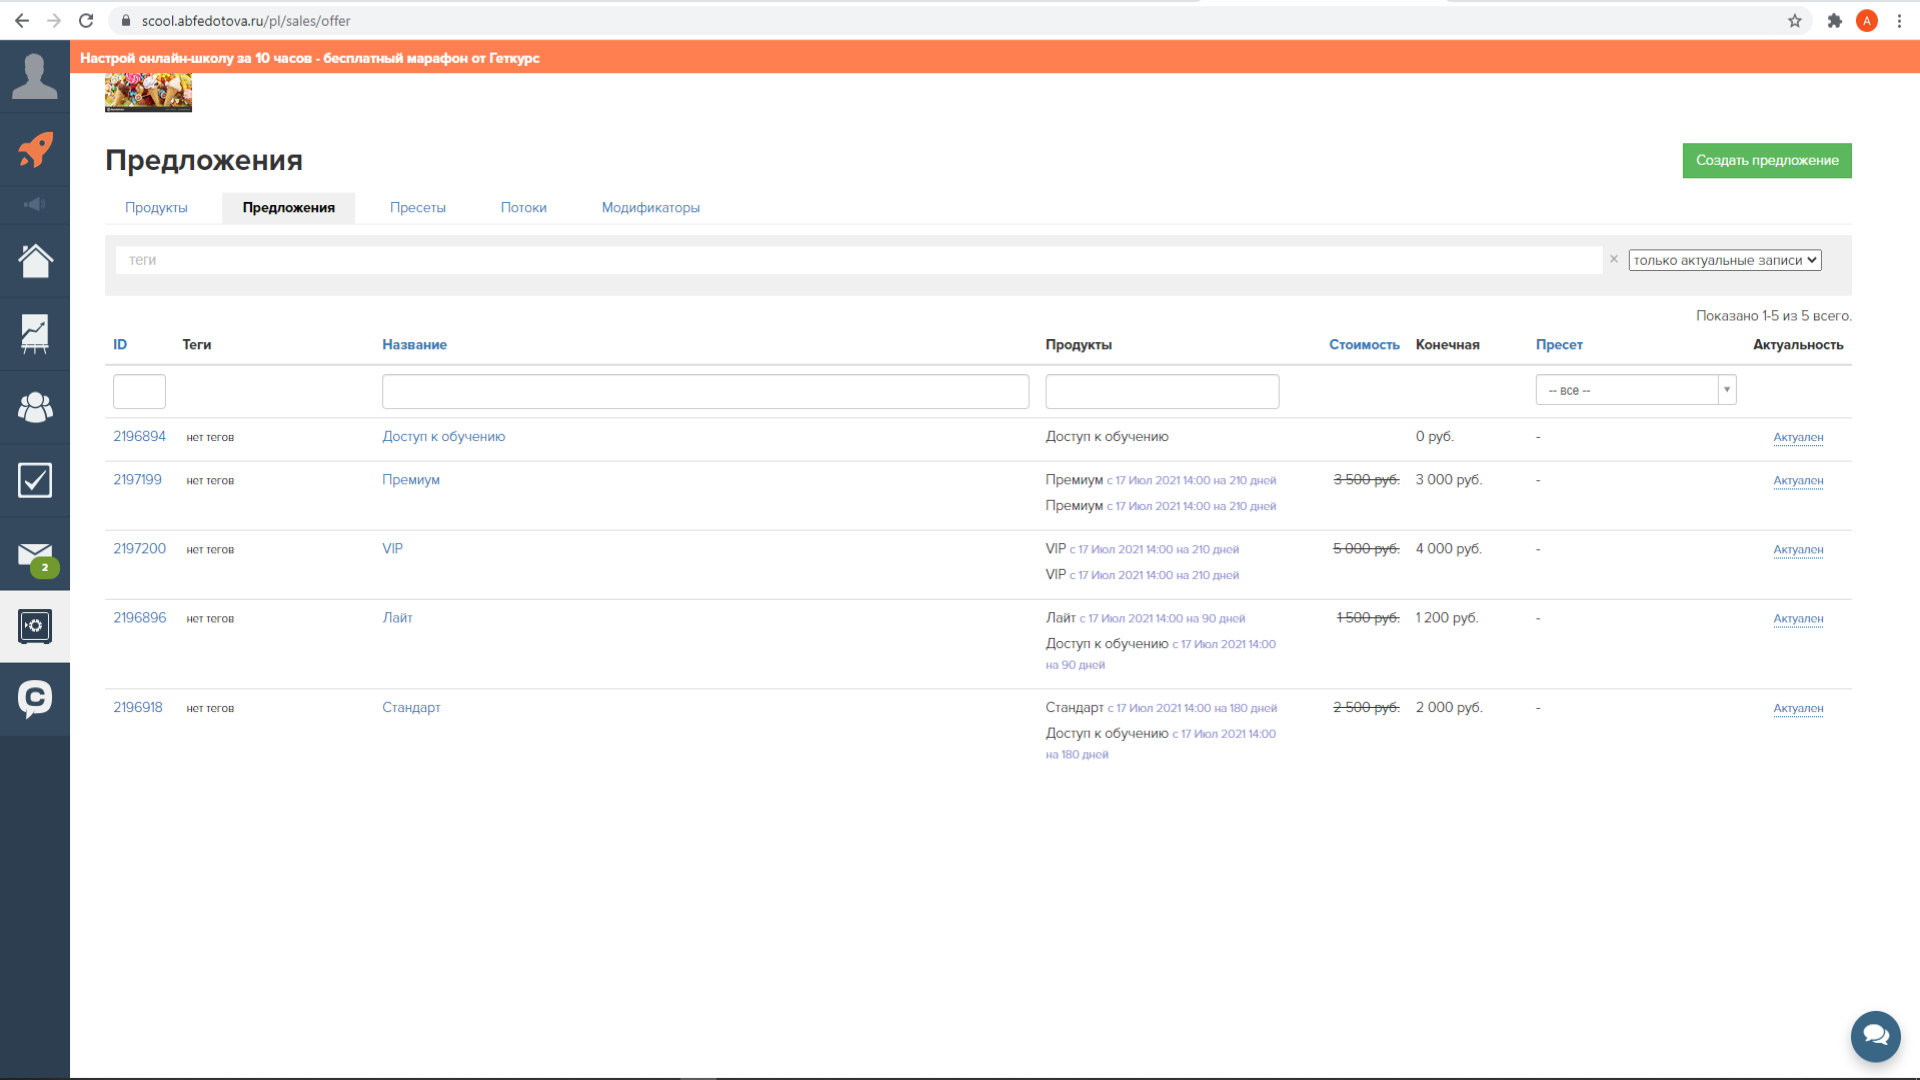Sort table by Стоимость column
This screenshot has width=1920, height=1080.
[1363, 345]
